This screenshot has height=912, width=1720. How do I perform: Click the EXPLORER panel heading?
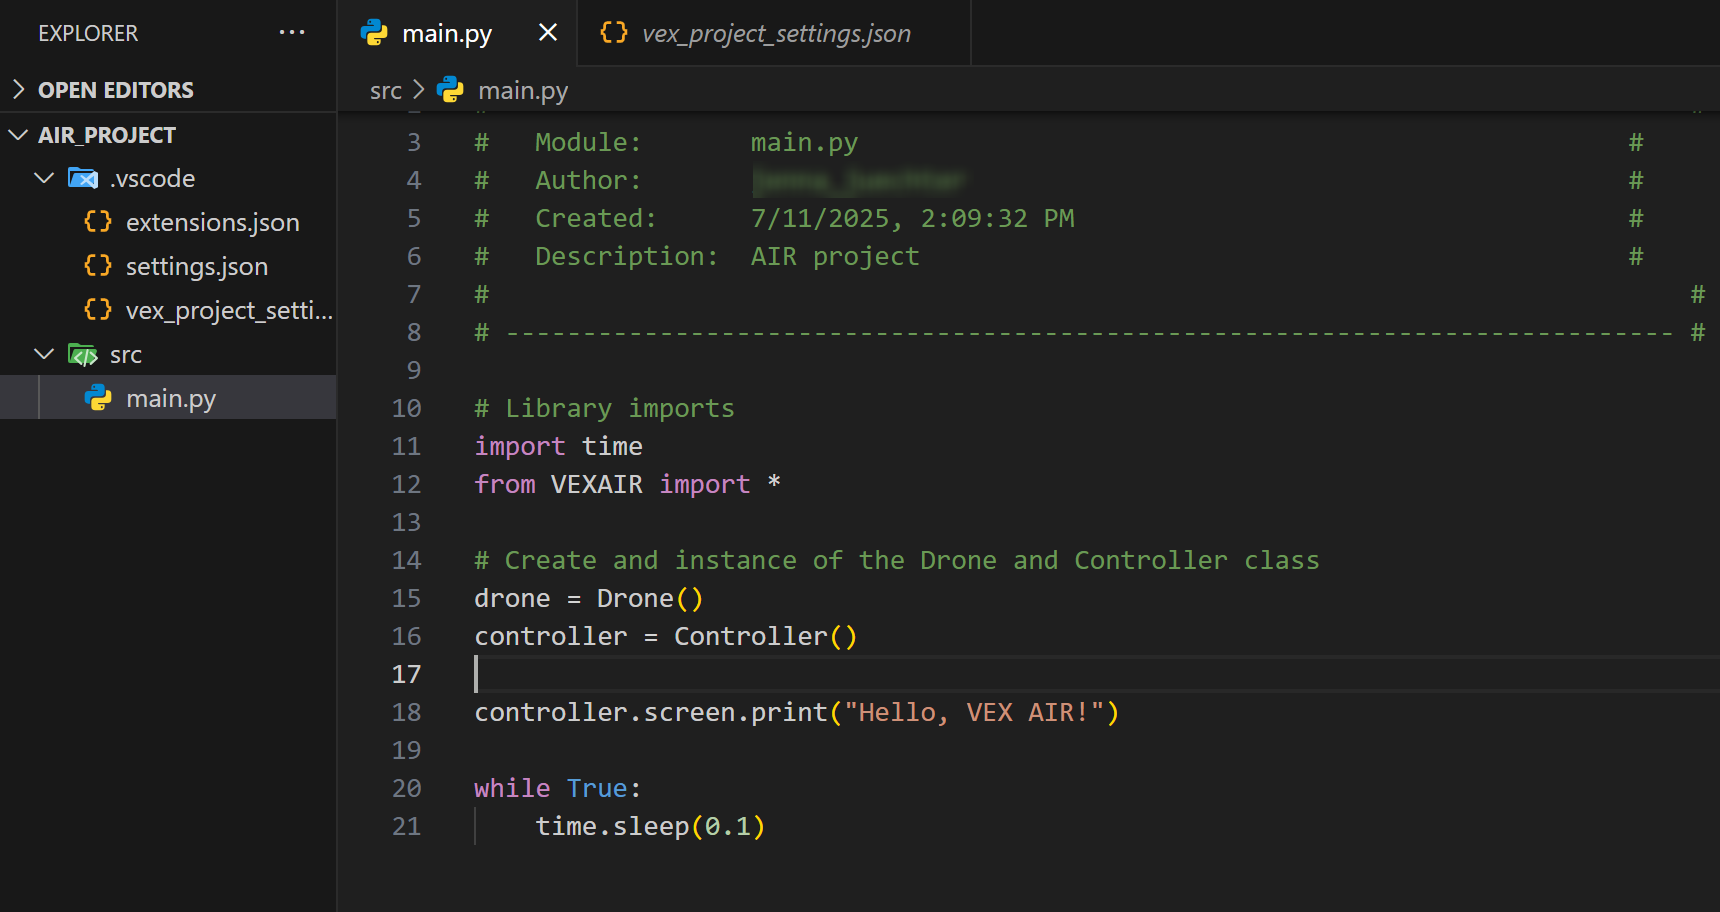[87, 32]
